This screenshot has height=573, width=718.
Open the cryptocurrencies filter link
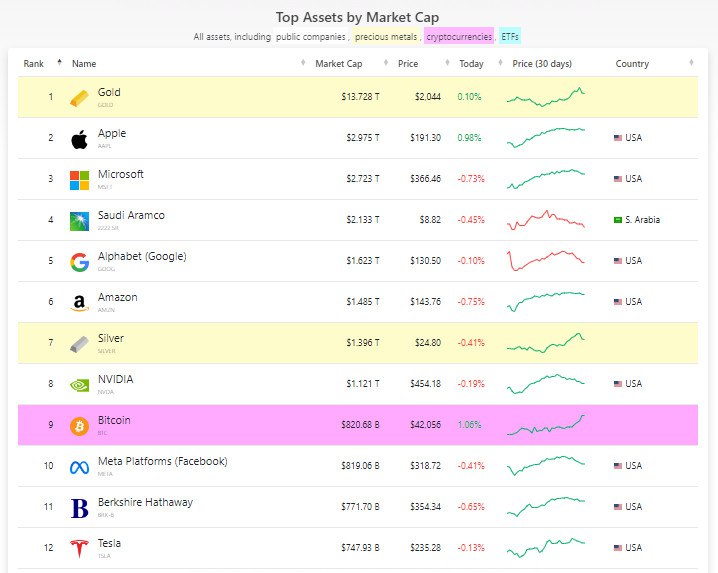point(459,37)
